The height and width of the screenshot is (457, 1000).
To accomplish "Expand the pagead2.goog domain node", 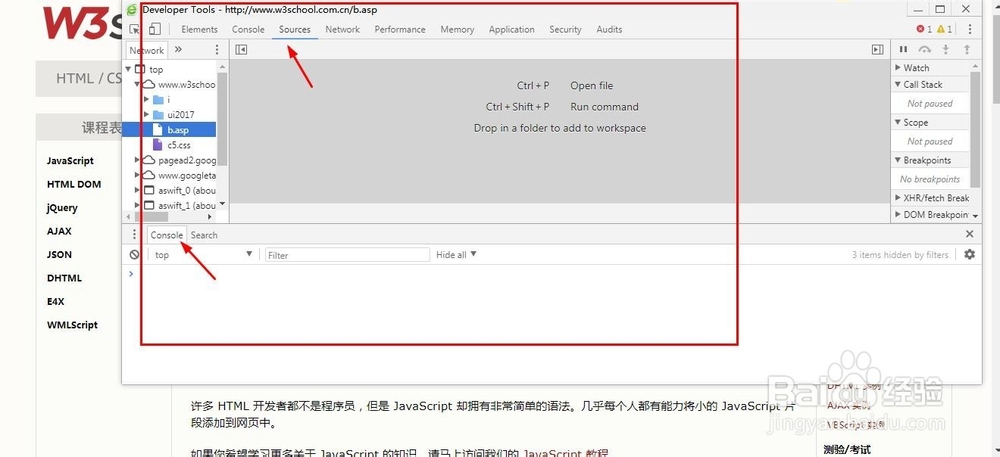I will [137, 161].
